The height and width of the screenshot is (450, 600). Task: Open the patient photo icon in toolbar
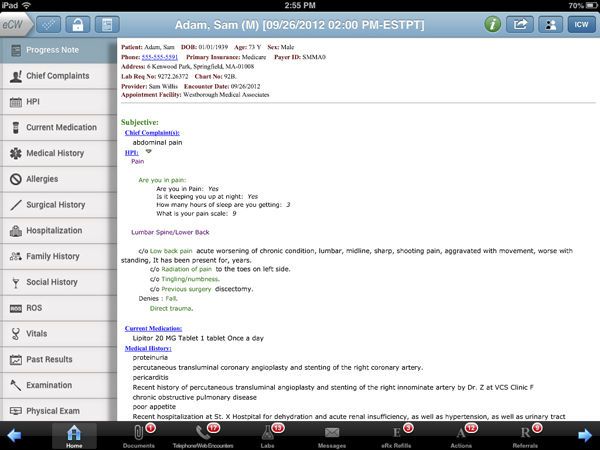[550, 23]
